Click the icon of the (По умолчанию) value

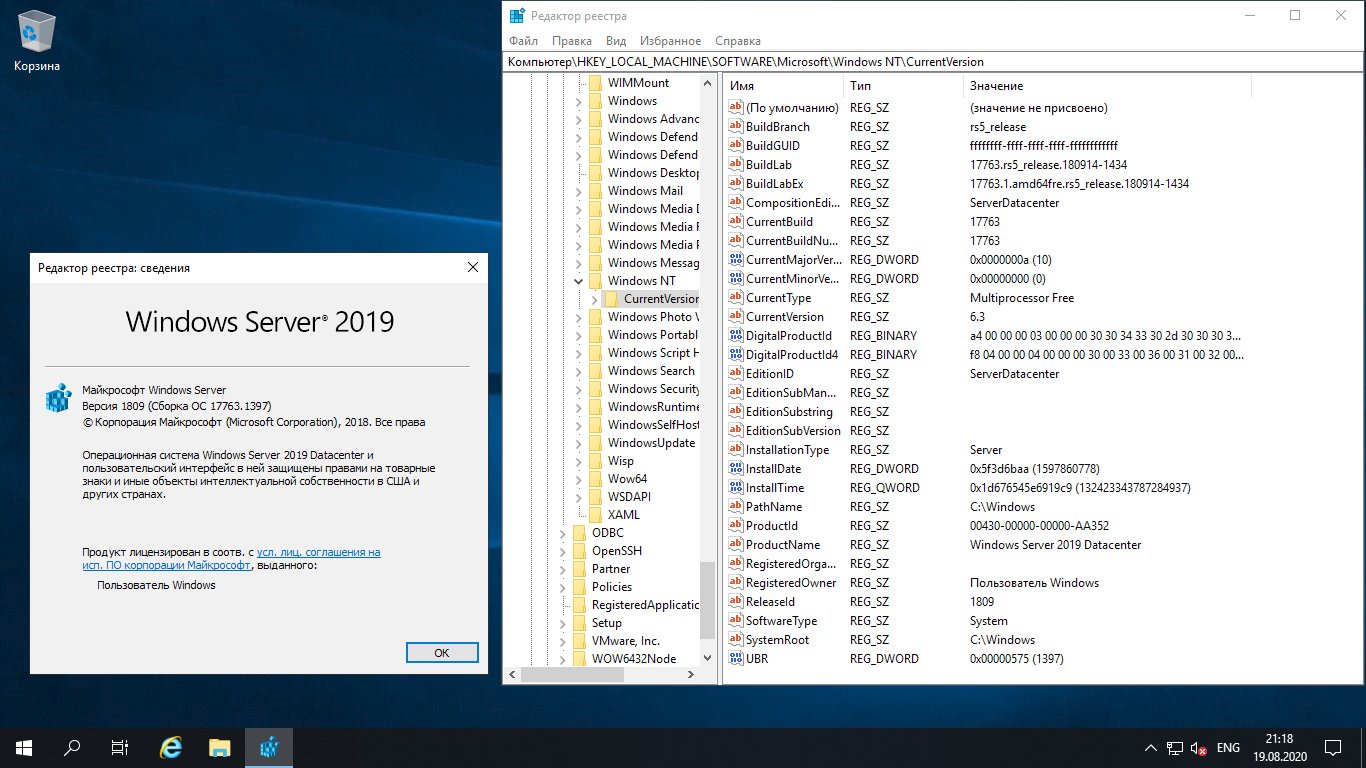736,108
